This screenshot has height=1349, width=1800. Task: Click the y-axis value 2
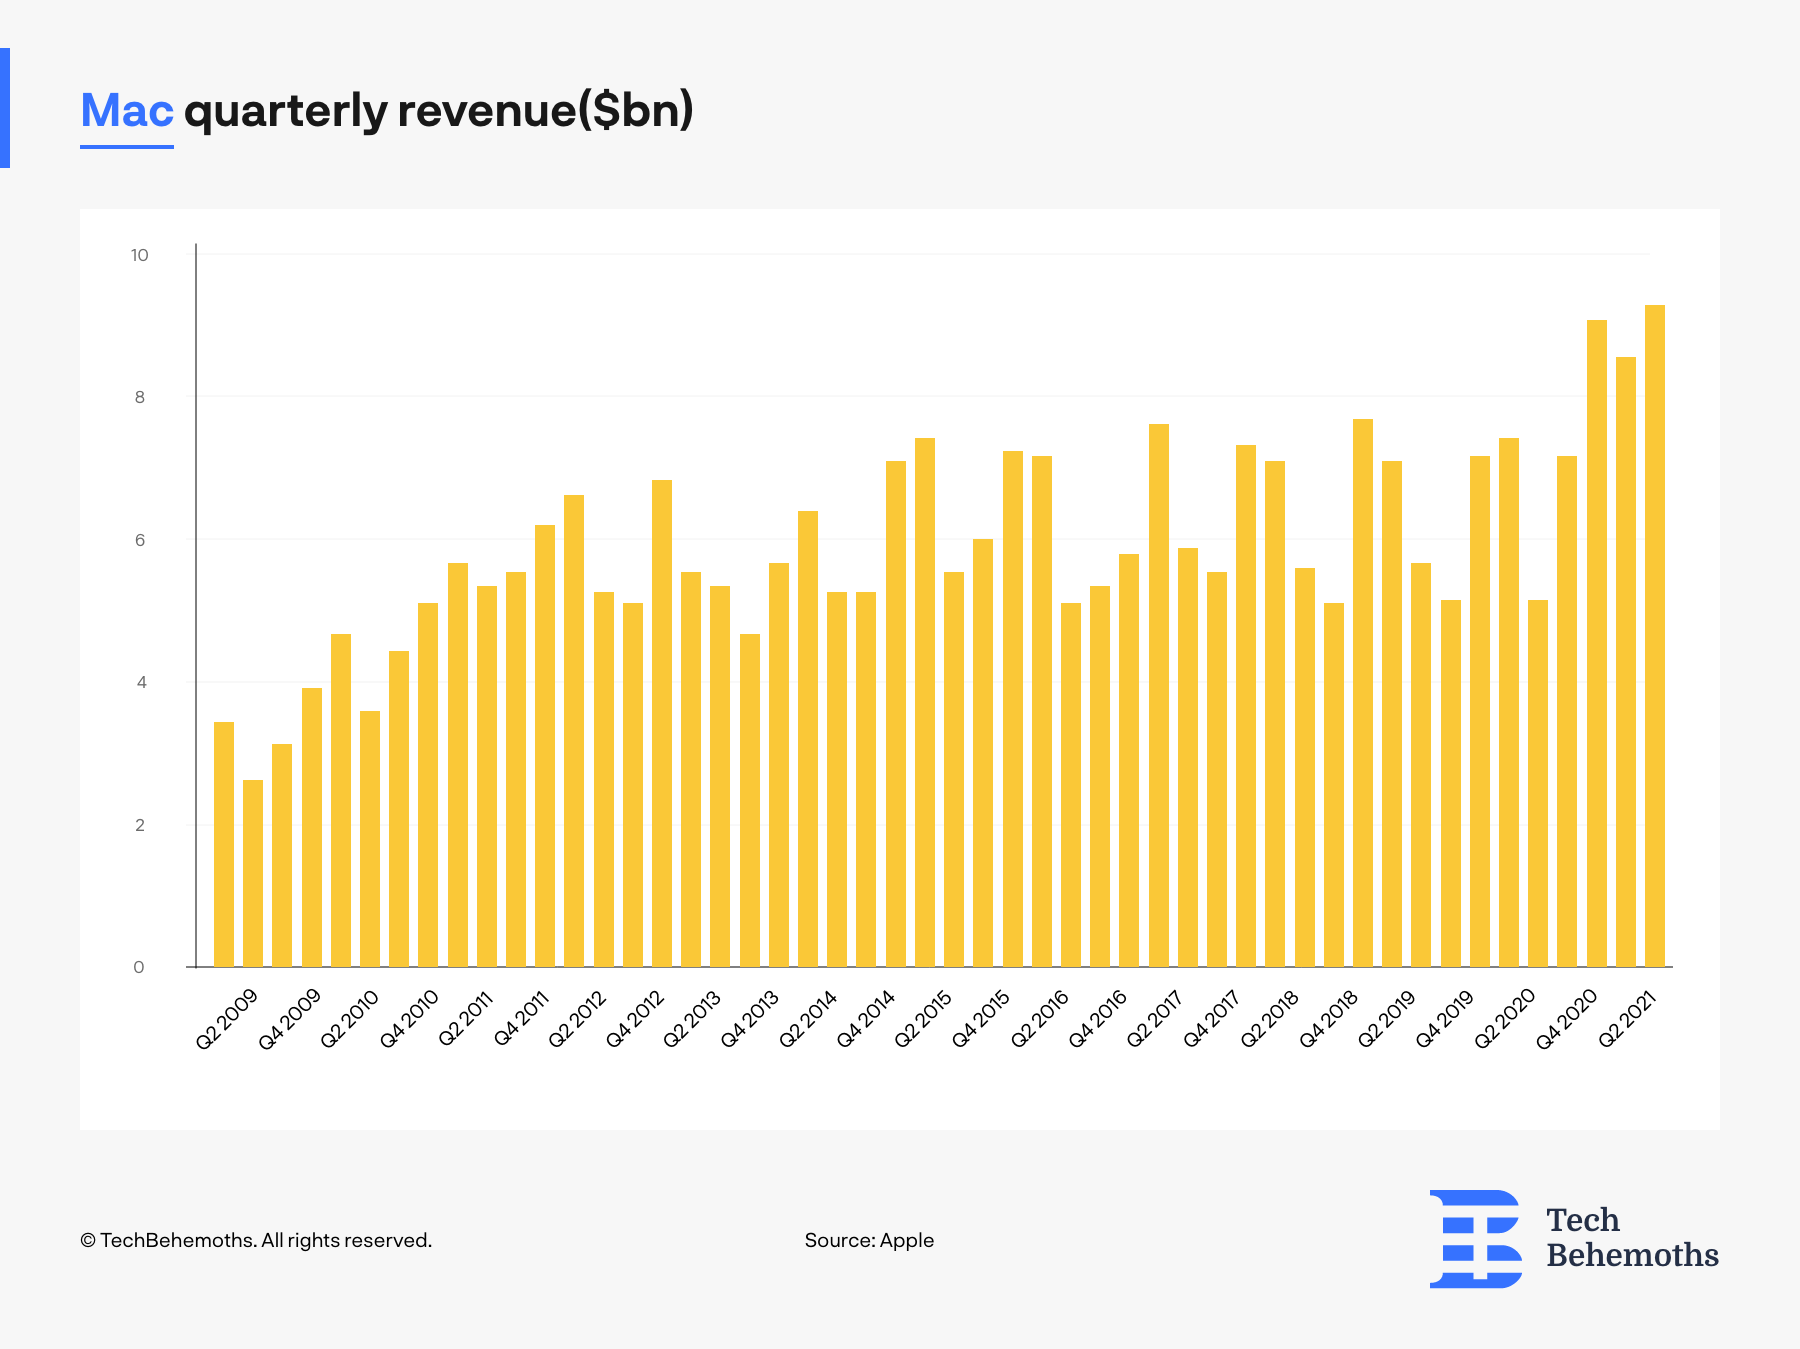click(x=140, y=825)
